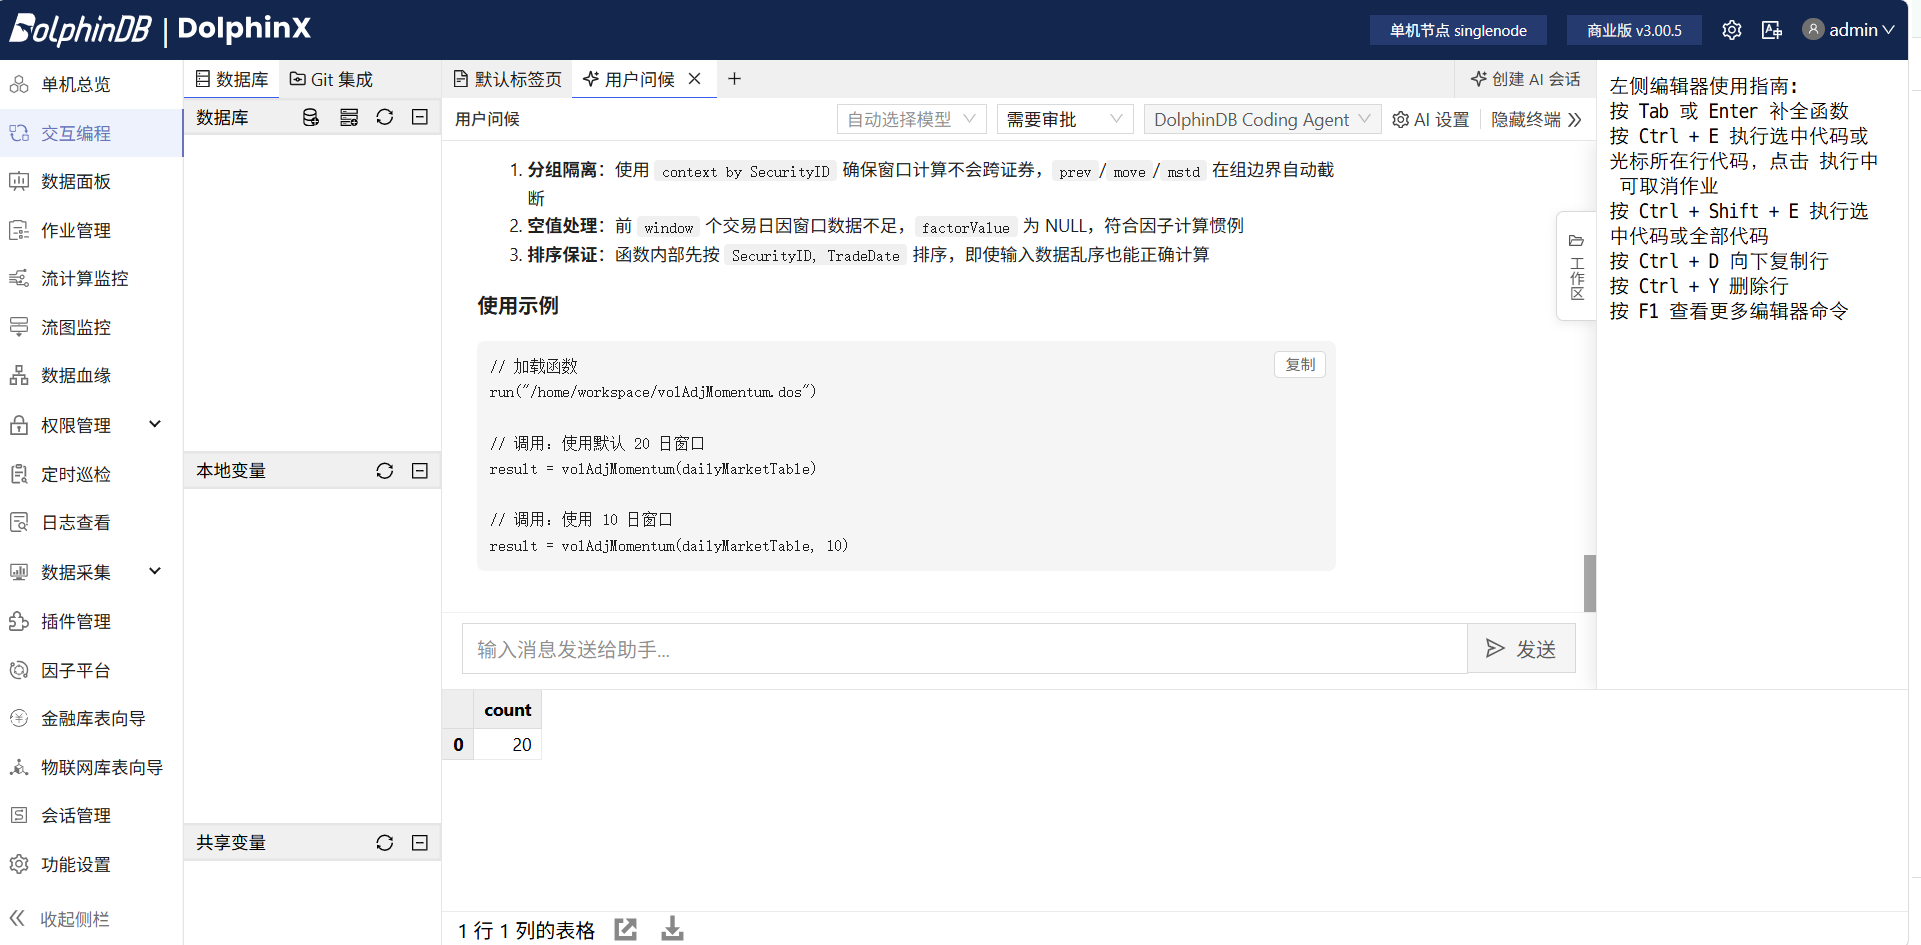Open 金融库表向导
1921x945 pixels.
[91, 718]
